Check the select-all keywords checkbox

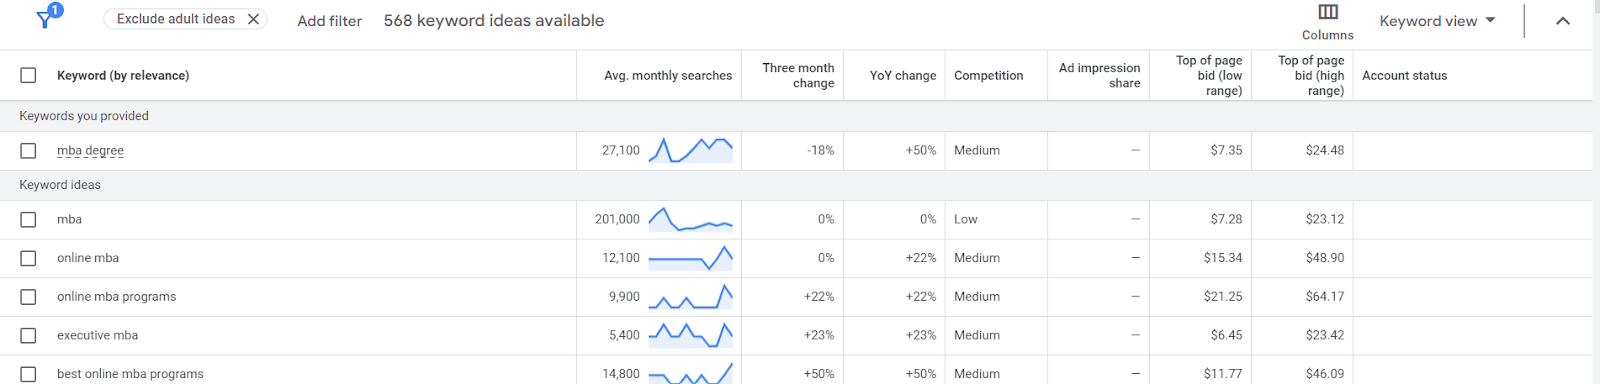tap(28, 75)
